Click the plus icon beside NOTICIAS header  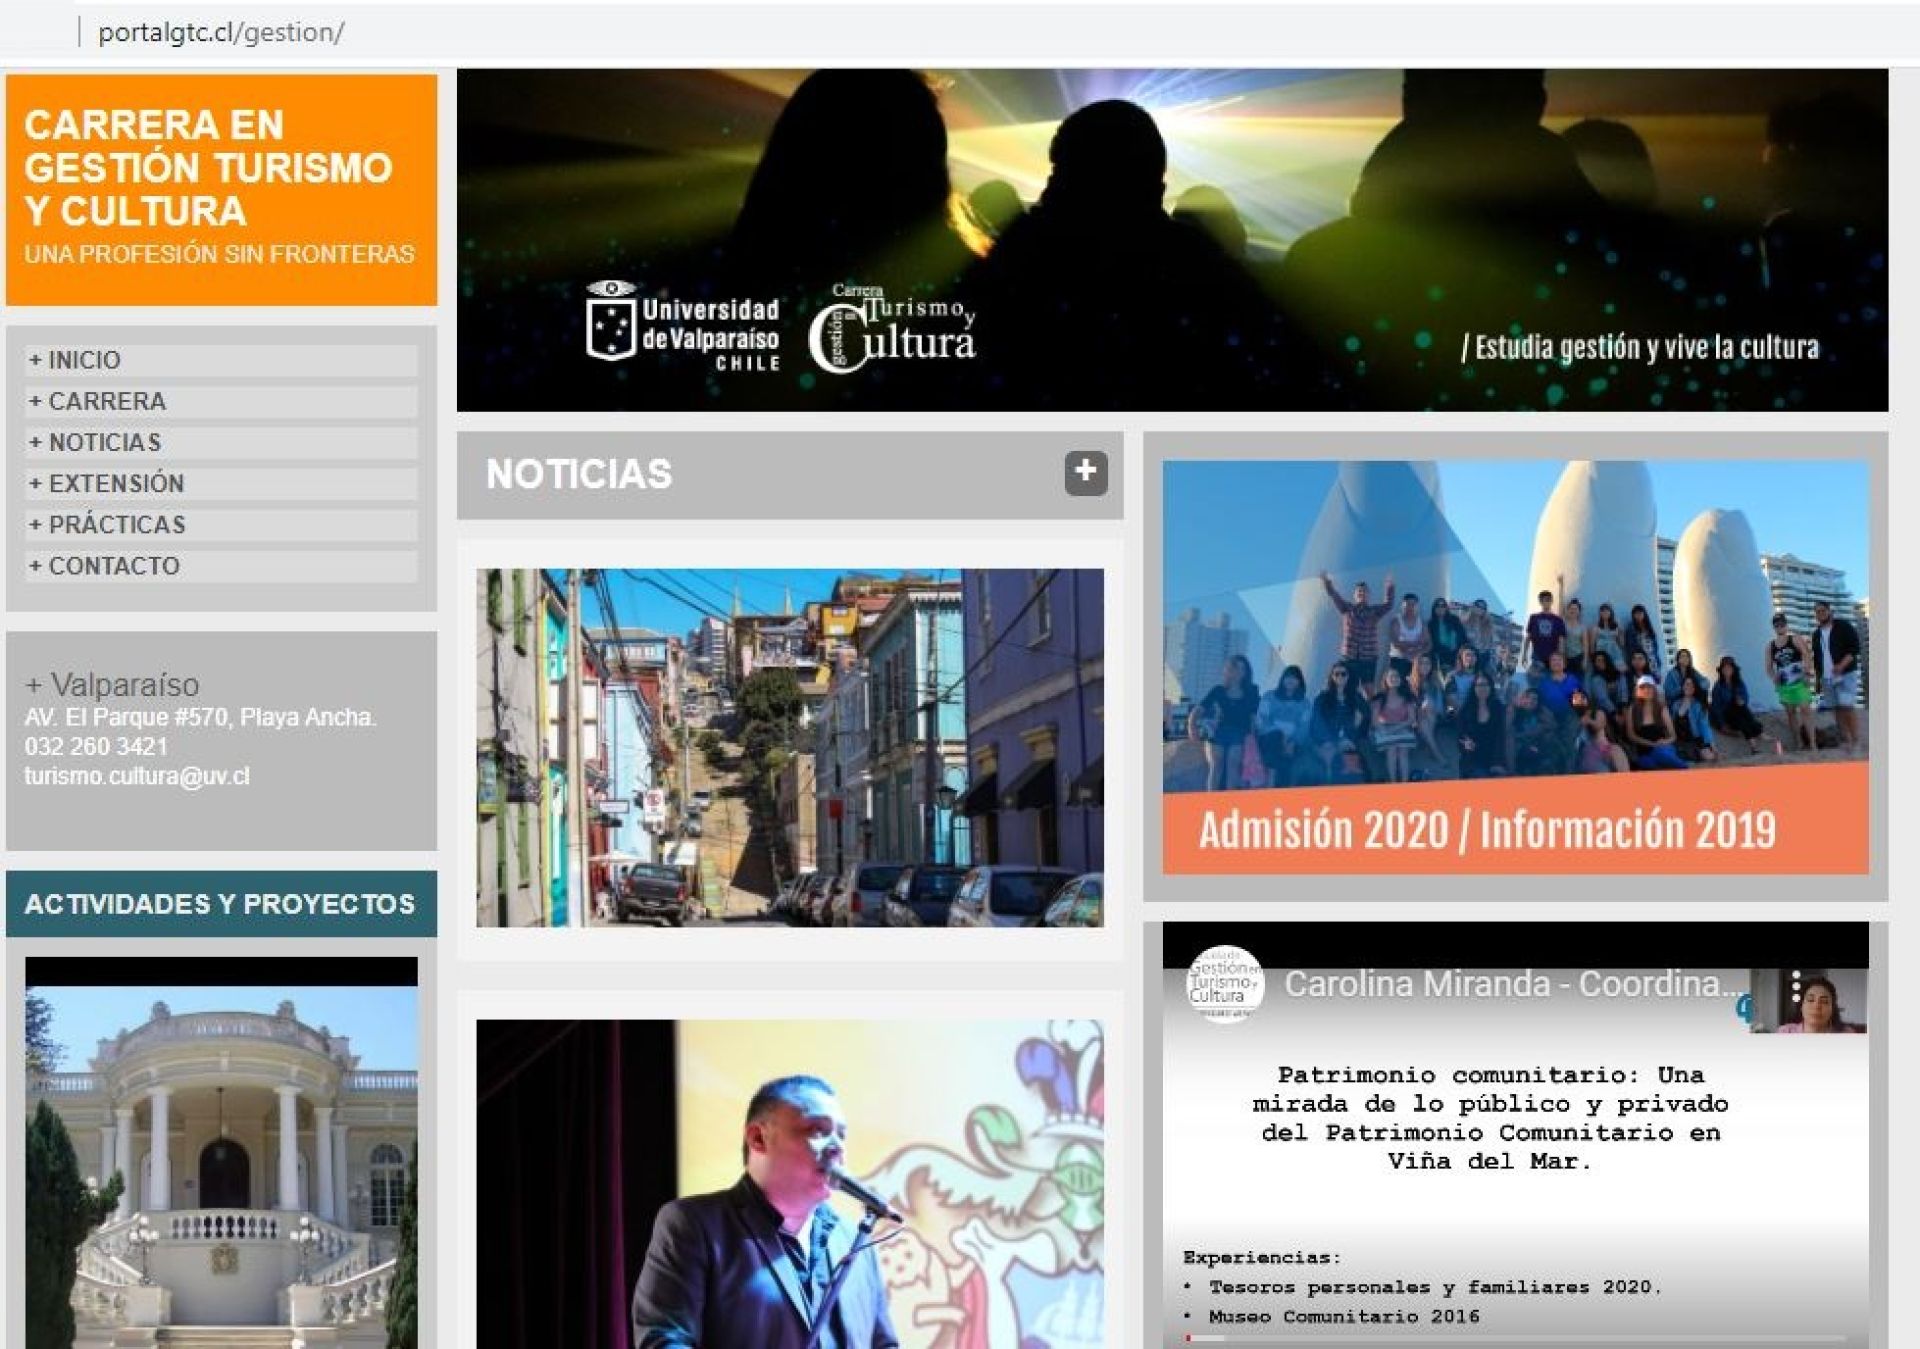coord(1085,473)
